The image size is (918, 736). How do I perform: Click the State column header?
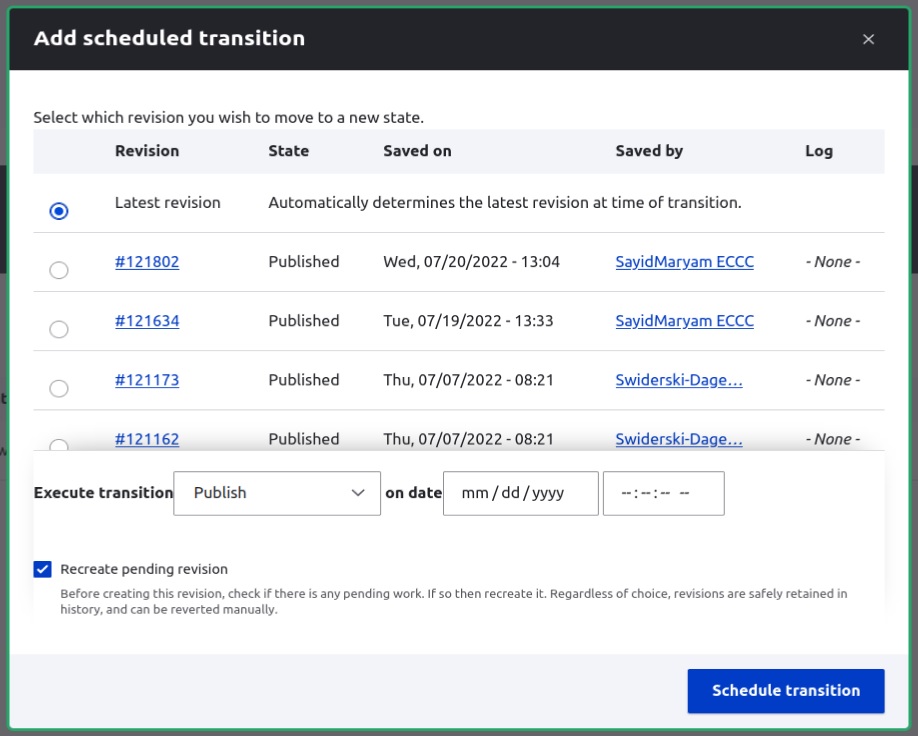tap(288, 150)
